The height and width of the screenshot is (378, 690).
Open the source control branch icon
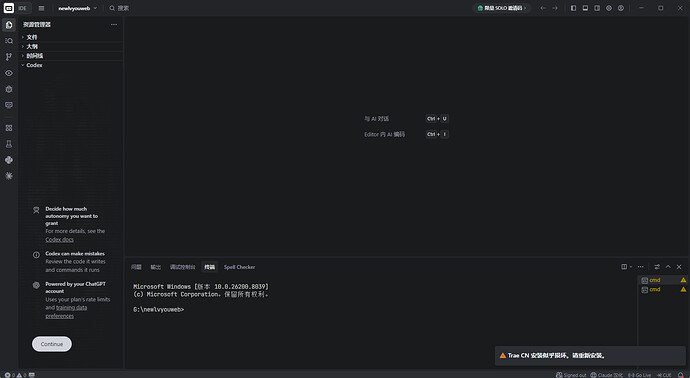coord(9,57)
